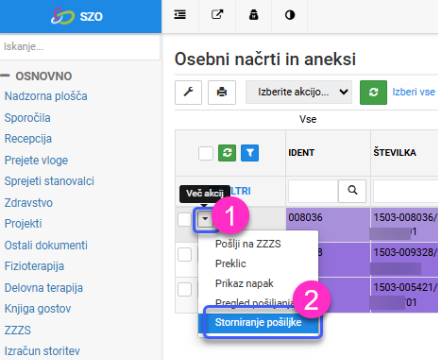
Task: Open 'Ostali dokumenti' in sidebar
Action: (46, 245)
